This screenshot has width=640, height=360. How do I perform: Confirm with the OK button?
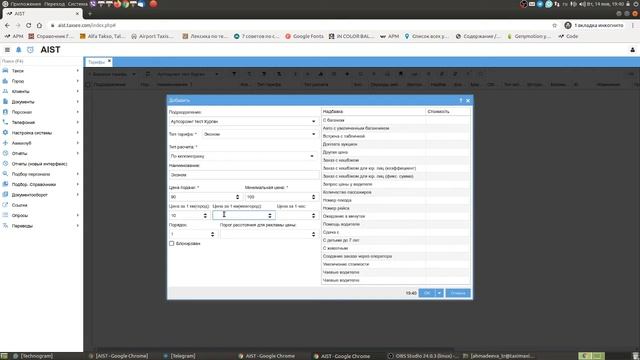coord(427,293)
